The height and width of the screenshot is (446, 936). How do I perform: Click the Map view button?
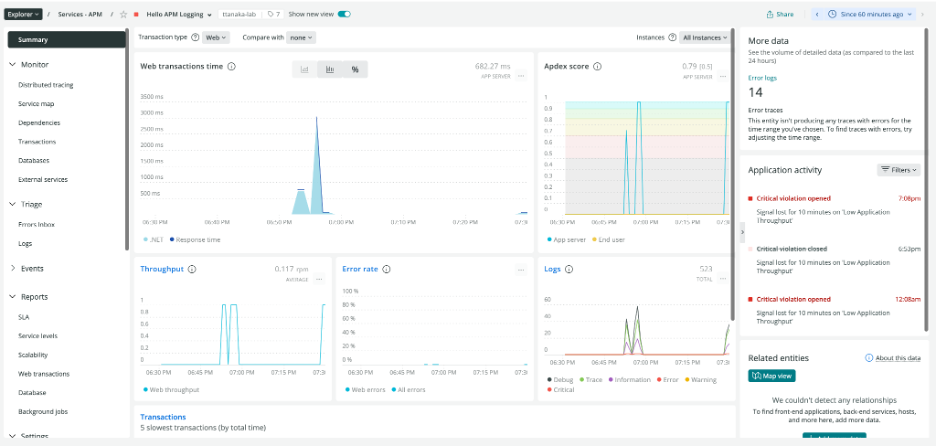[771, 376]
